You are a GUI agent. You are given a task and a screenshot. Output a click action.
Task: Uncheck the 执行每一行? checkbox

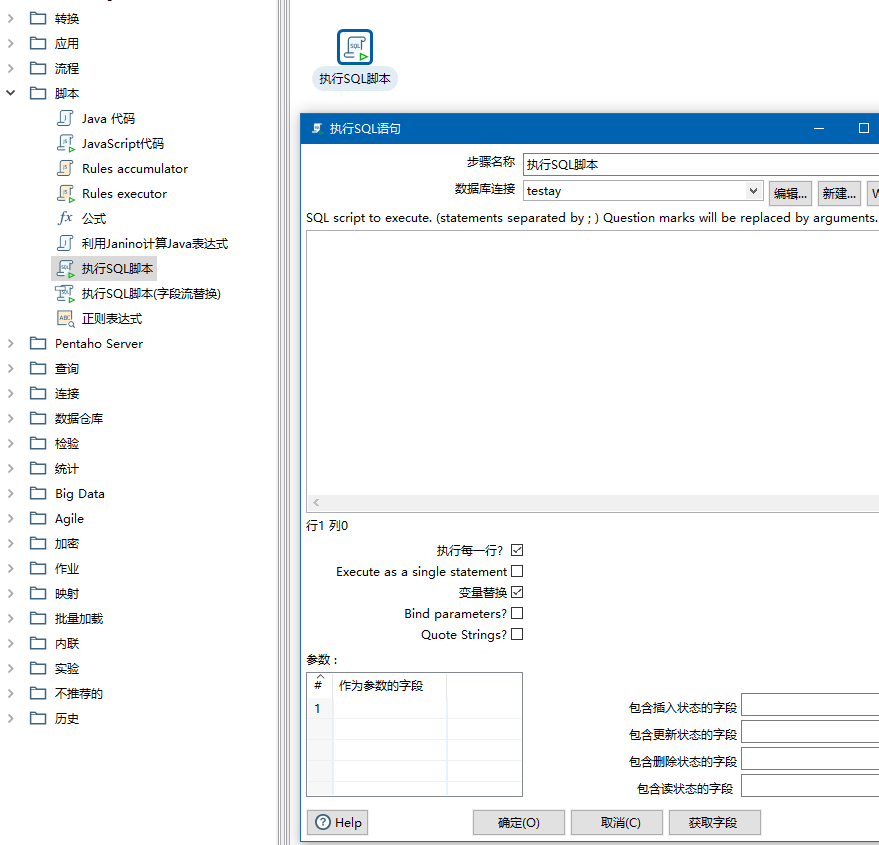click(x=517, y=550)
